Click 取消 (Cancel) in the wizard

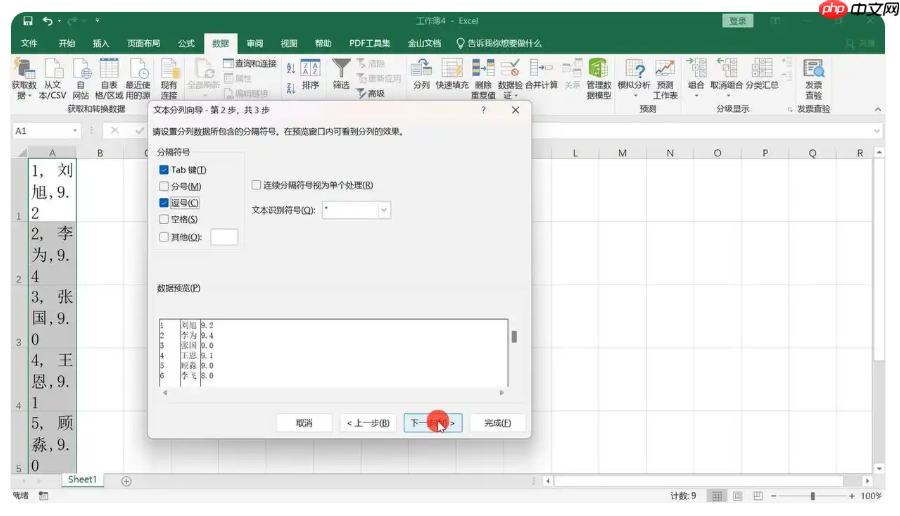coord(304,423)
